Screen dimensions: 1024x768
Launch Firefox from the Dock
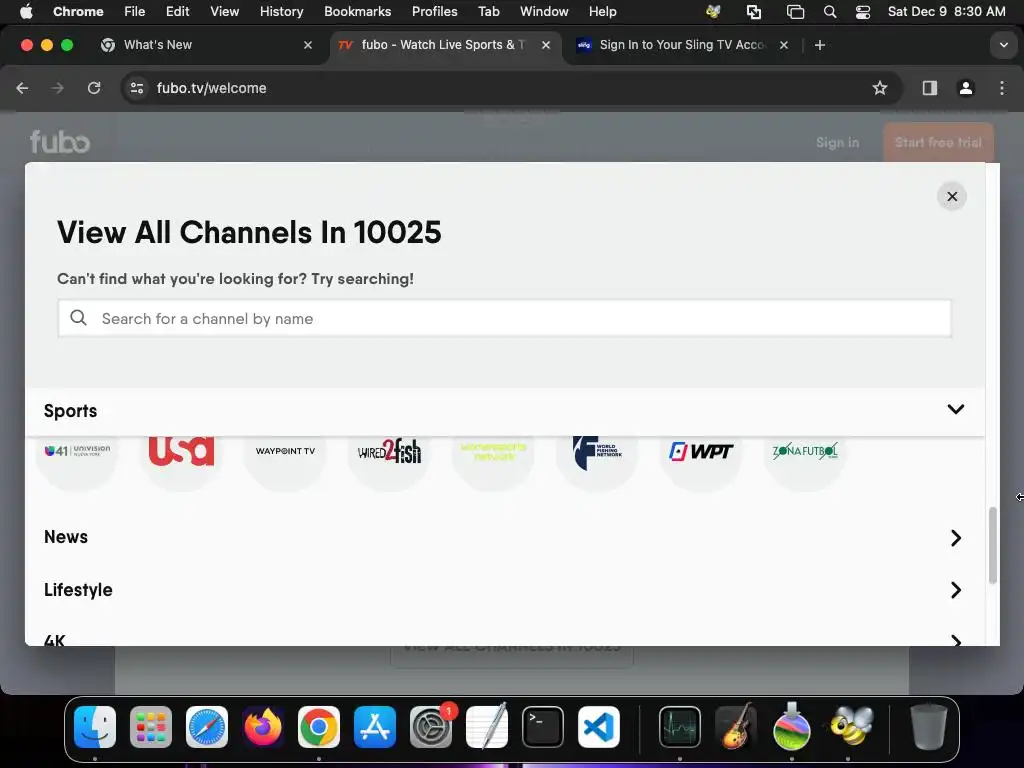point(263,727)
